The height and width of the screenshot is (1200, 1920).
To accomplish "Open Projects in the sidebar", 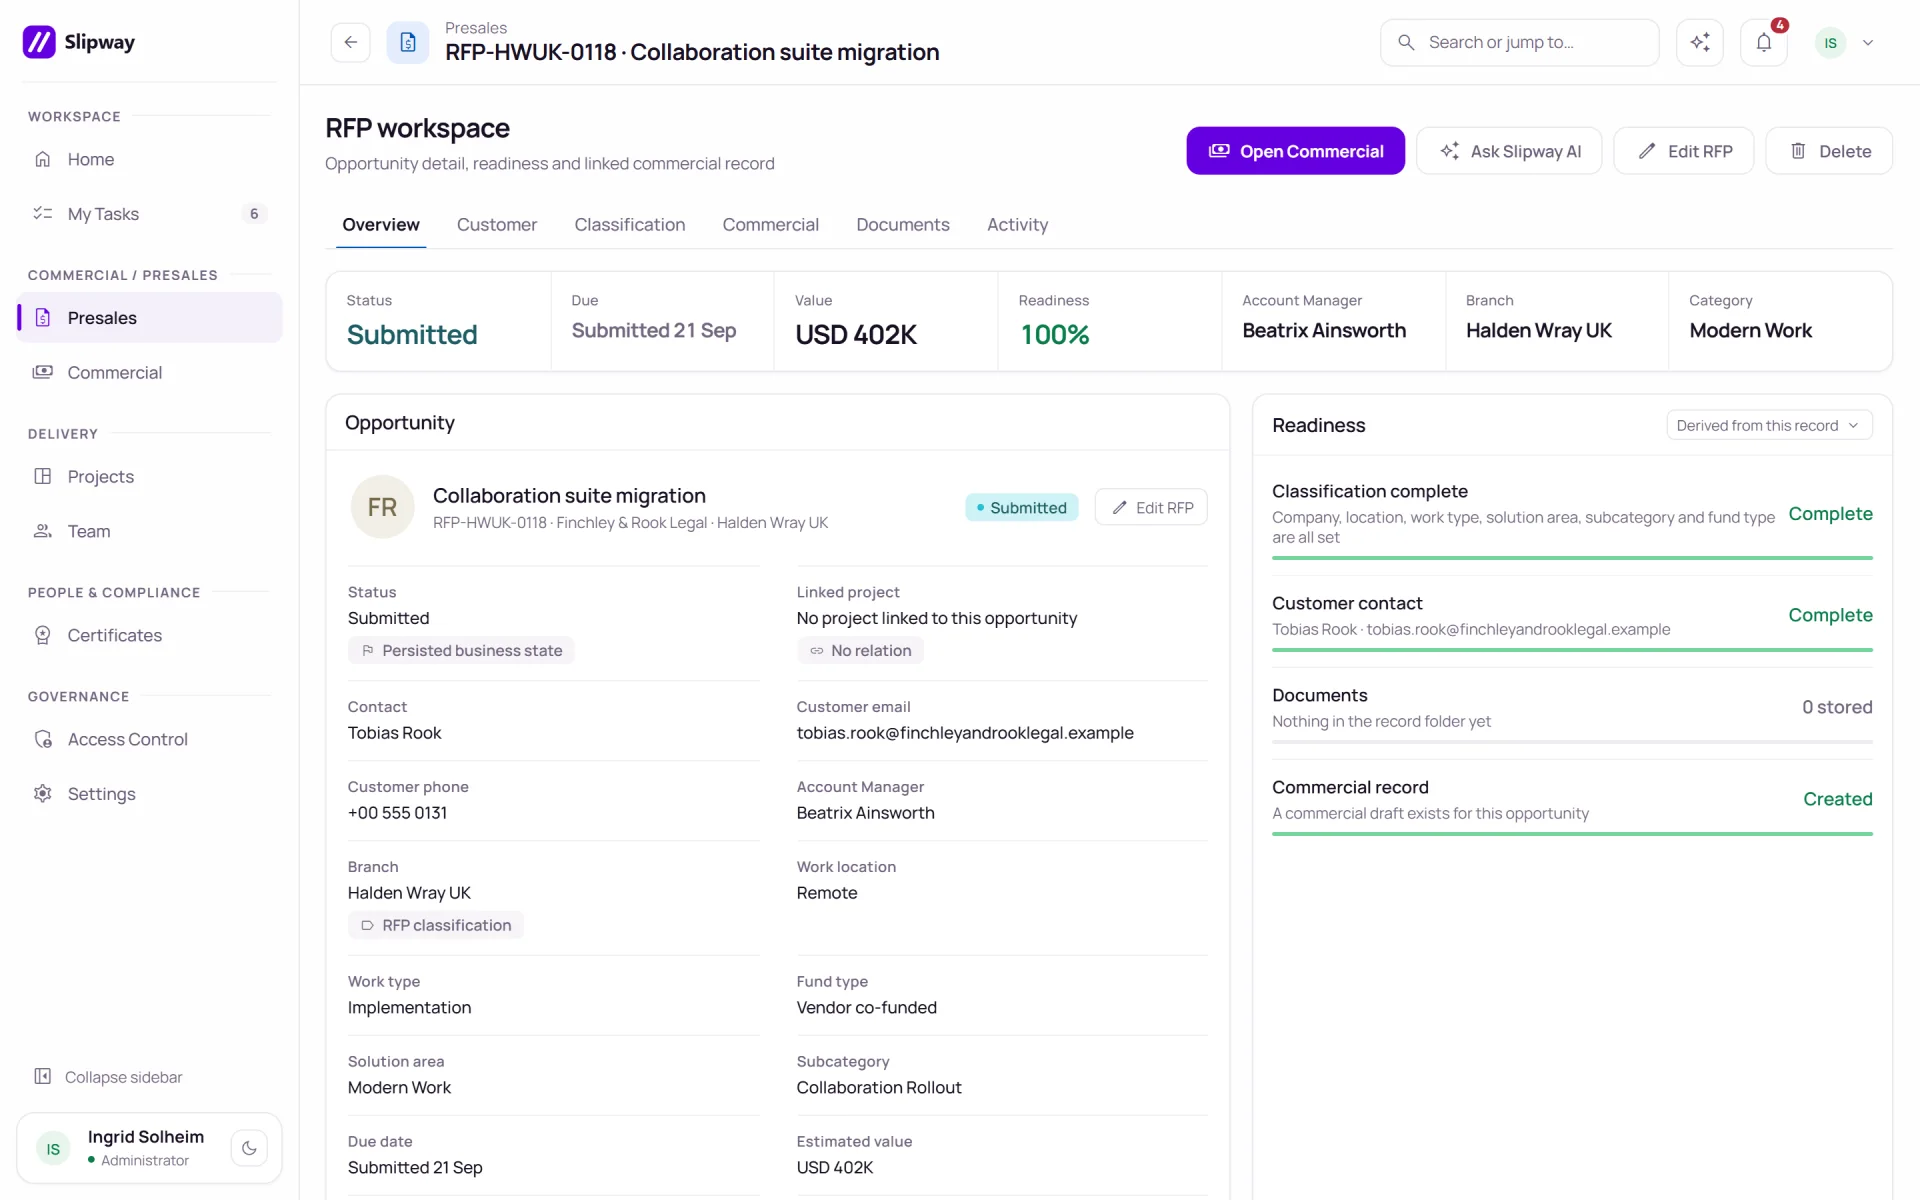I will [x=149, y=476].
